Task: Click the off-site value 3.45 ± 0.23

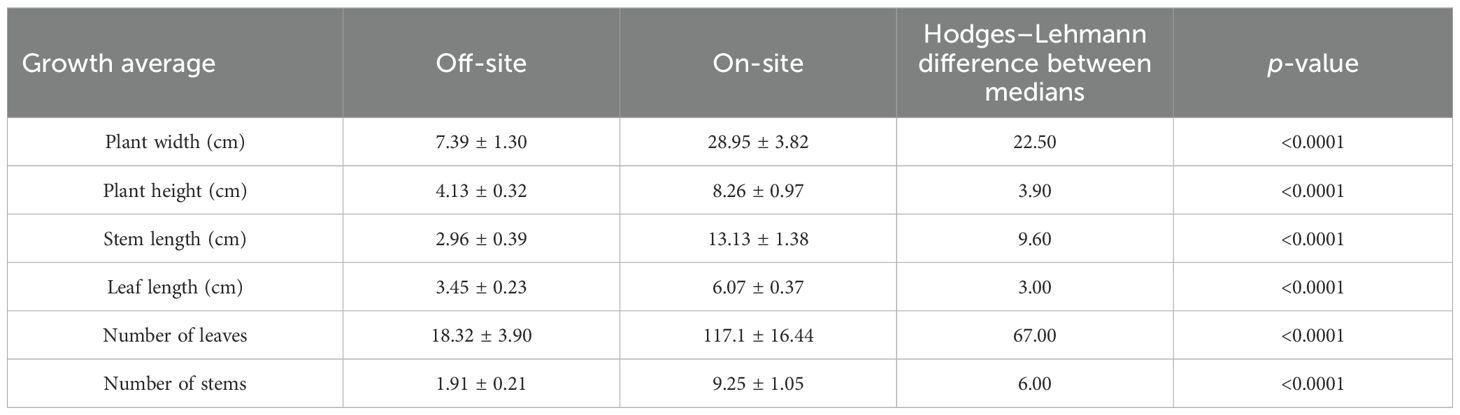Action: click(x=481, y=287)
